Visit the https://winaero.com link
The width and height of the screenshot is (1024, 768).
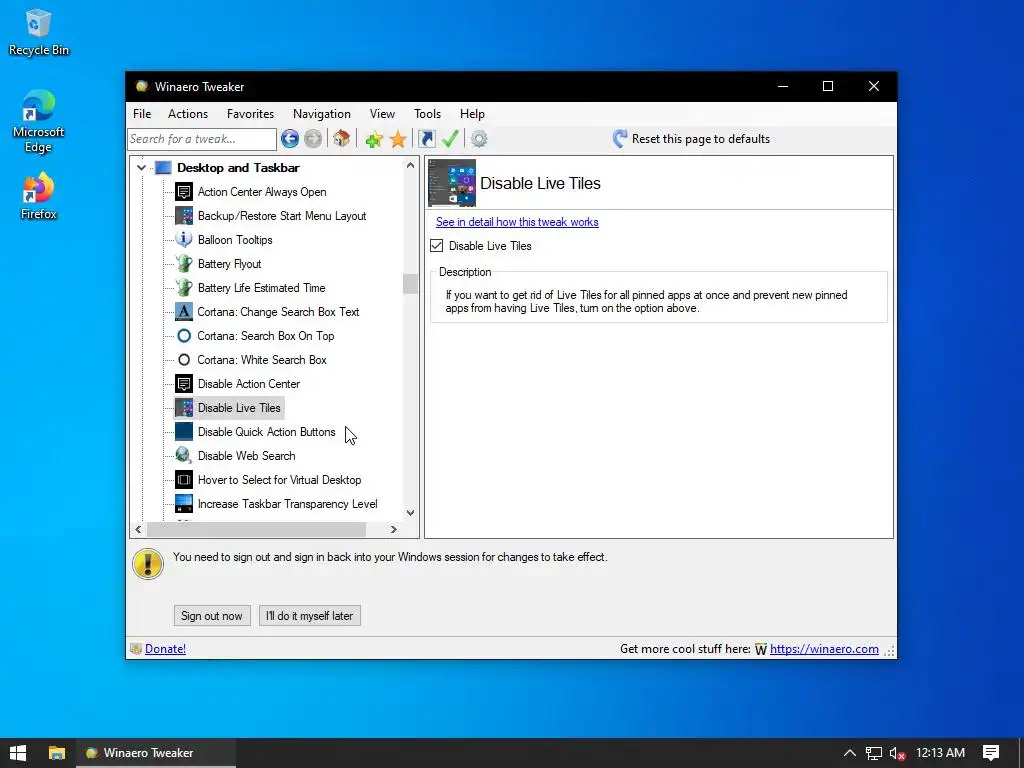tap(824, 648)
